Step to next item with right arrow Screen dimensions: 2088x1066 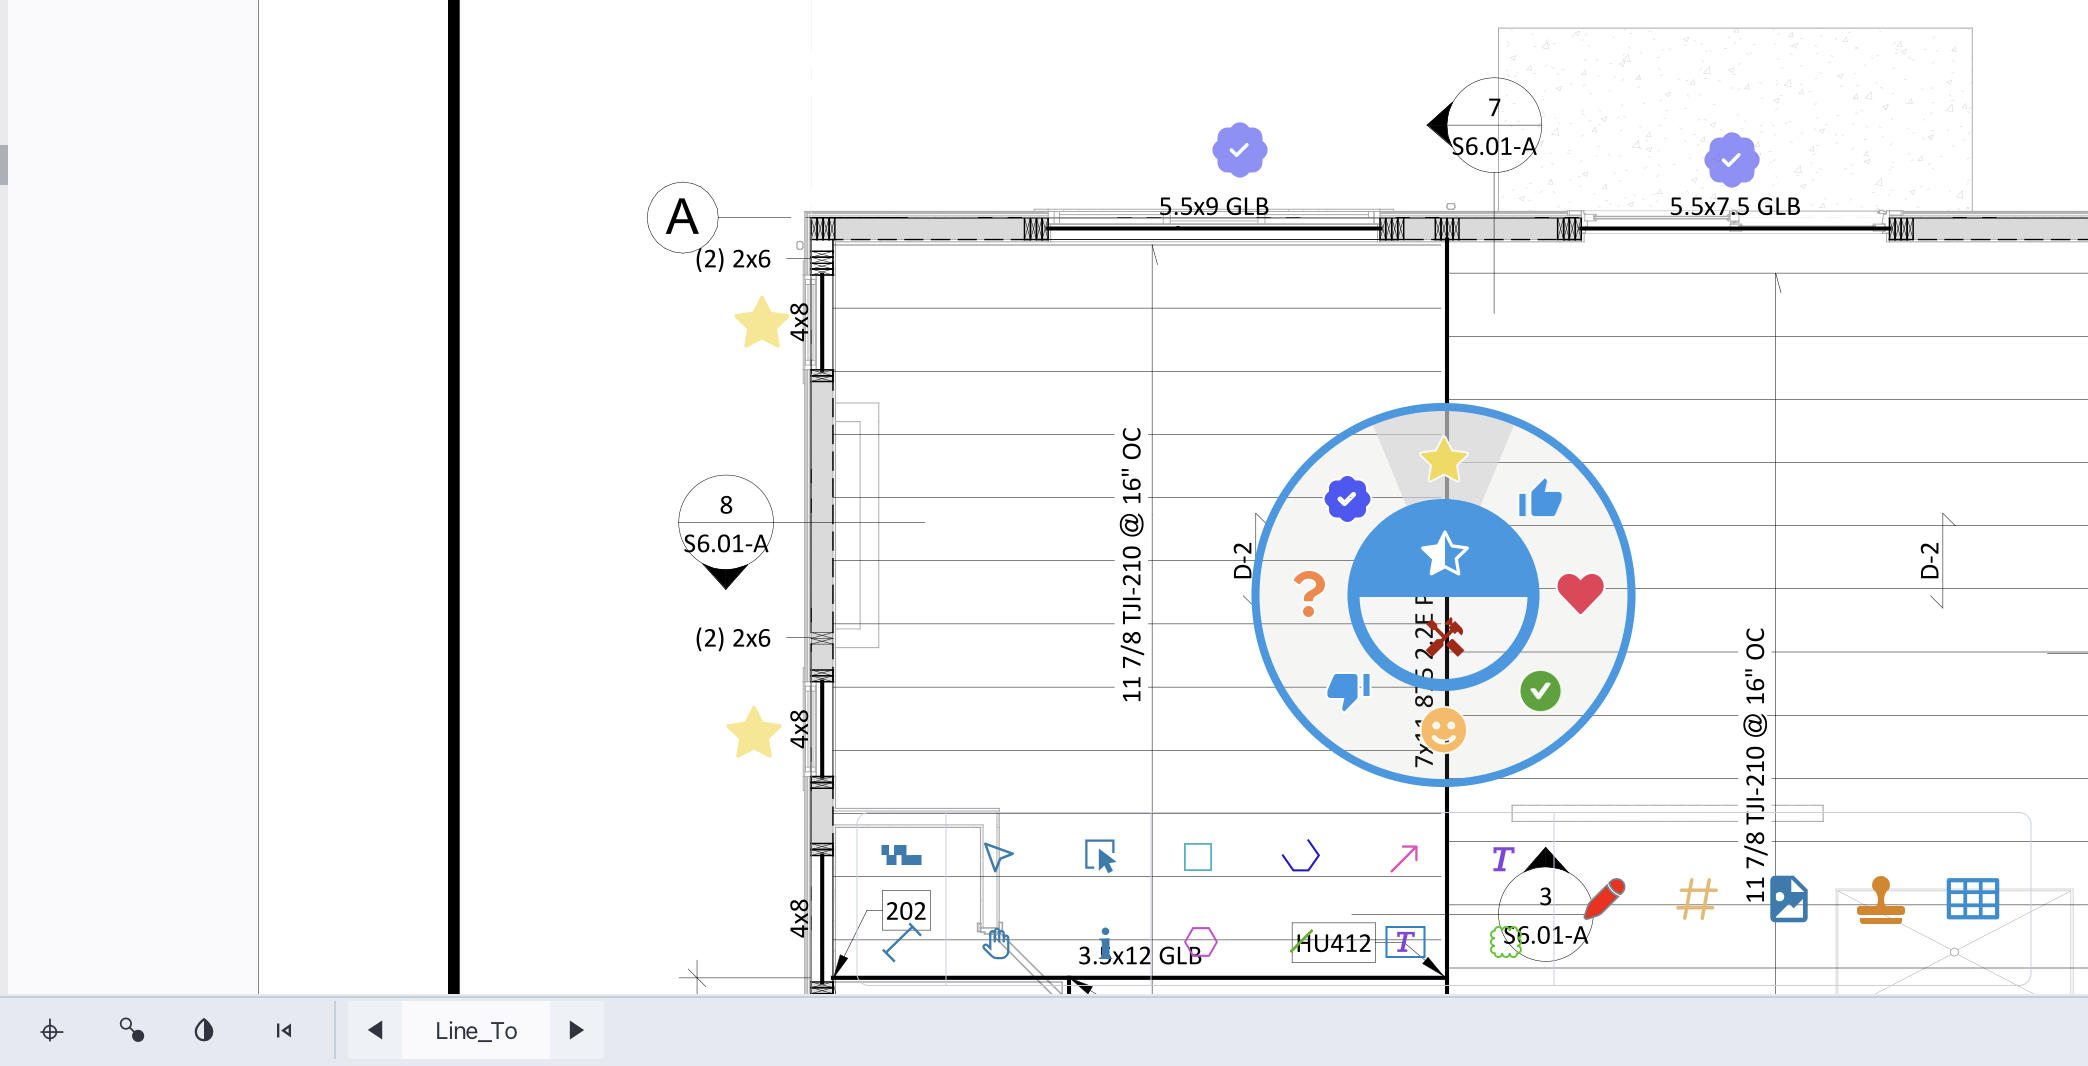coord(576,1030)
